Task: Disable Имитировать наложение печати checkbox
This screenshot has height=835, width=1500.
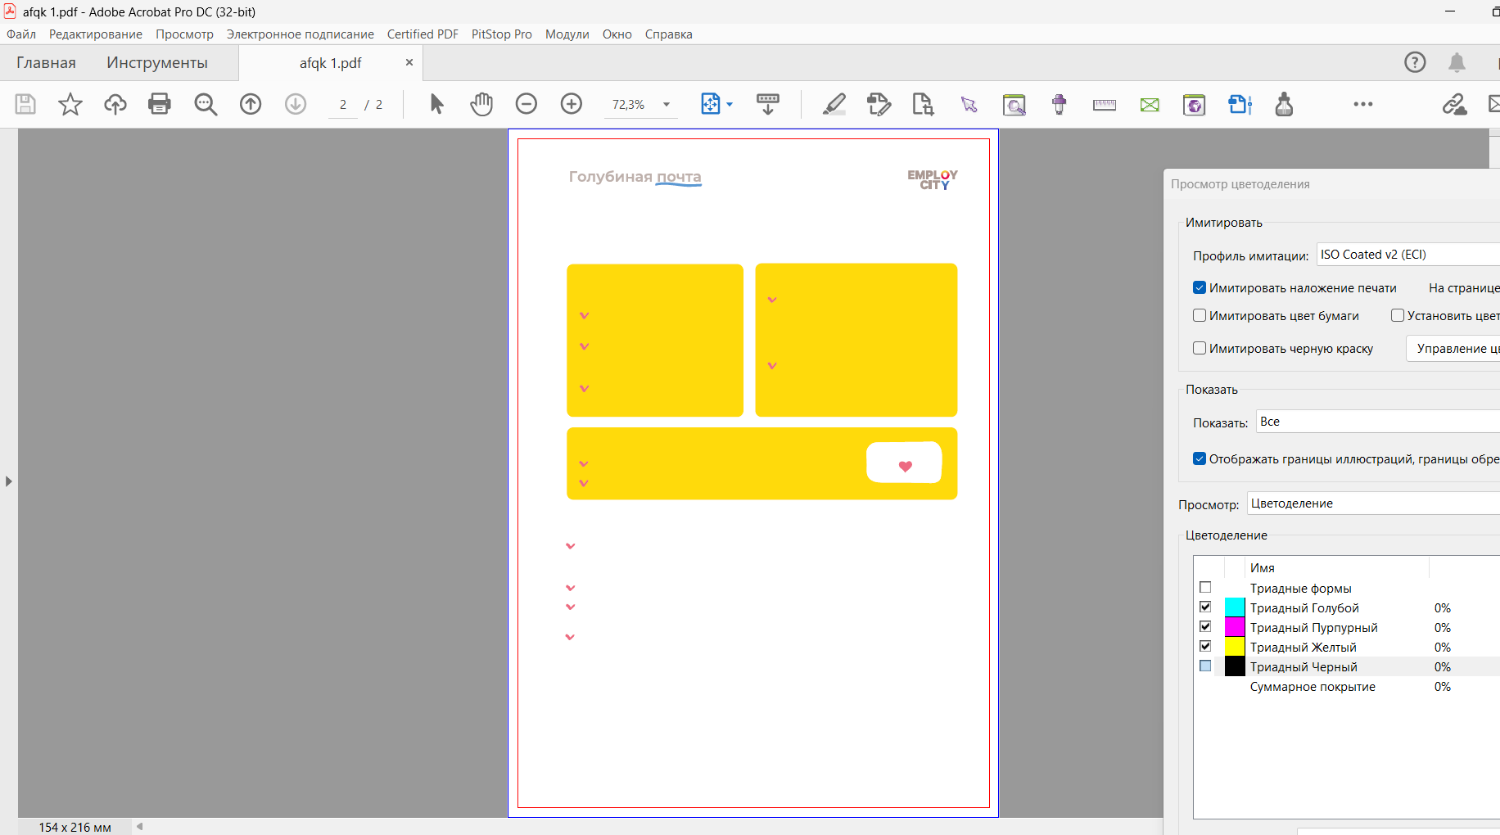Action: [x=1199, y=288]
